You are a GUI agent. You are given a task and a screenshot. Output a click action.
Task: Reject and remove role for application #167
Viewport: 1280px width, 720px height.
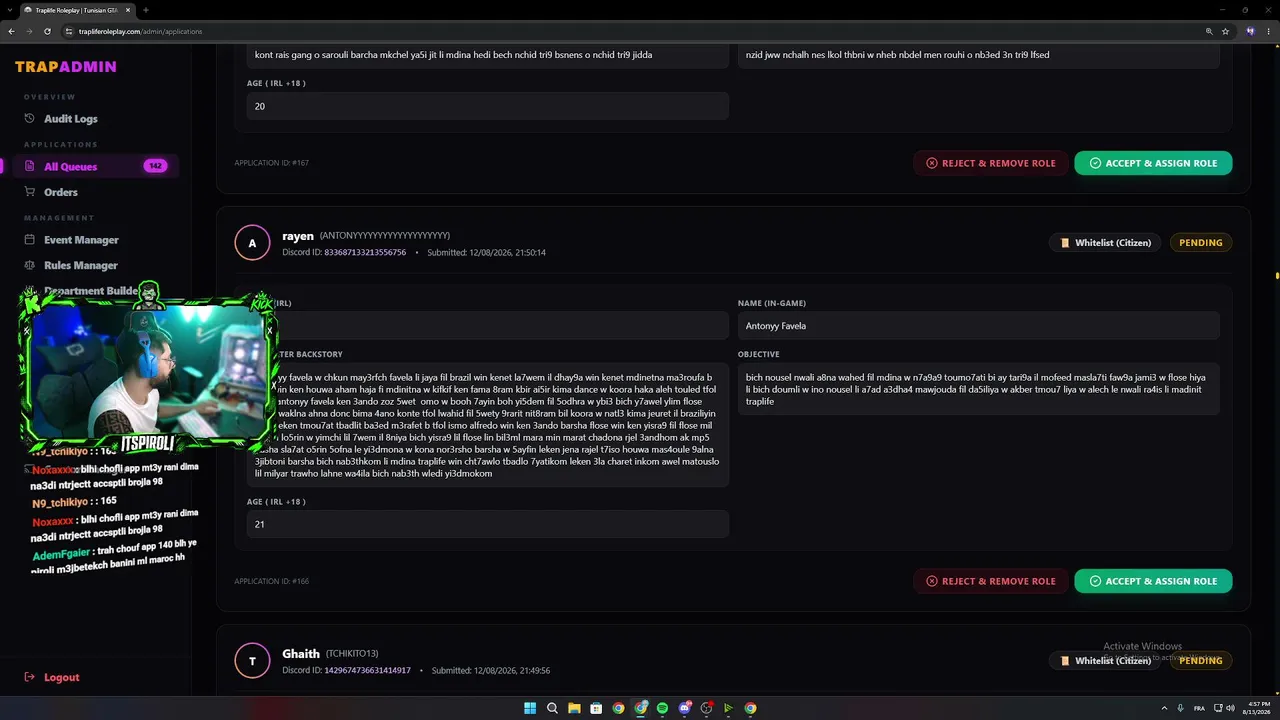[x=991, y=163]
